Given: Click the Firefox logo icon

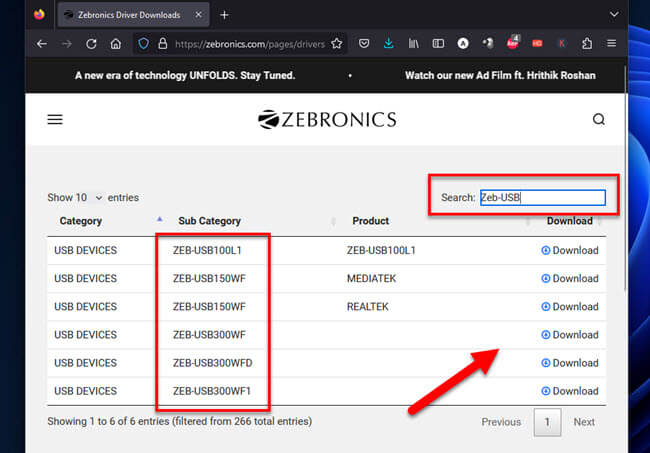Looking at the screenshot, I should [39, 15].
